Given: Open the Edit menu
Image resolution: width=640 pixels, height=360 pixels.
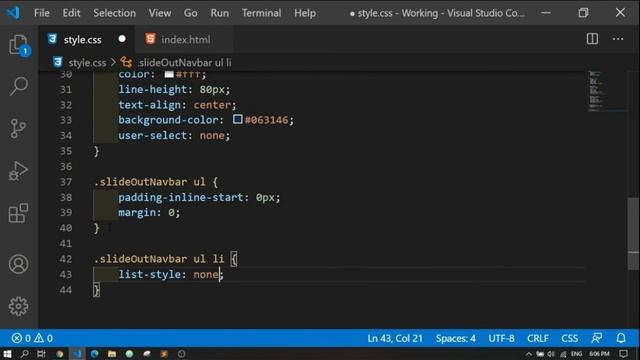Looking at the screenshot, I should click(71, 13).
